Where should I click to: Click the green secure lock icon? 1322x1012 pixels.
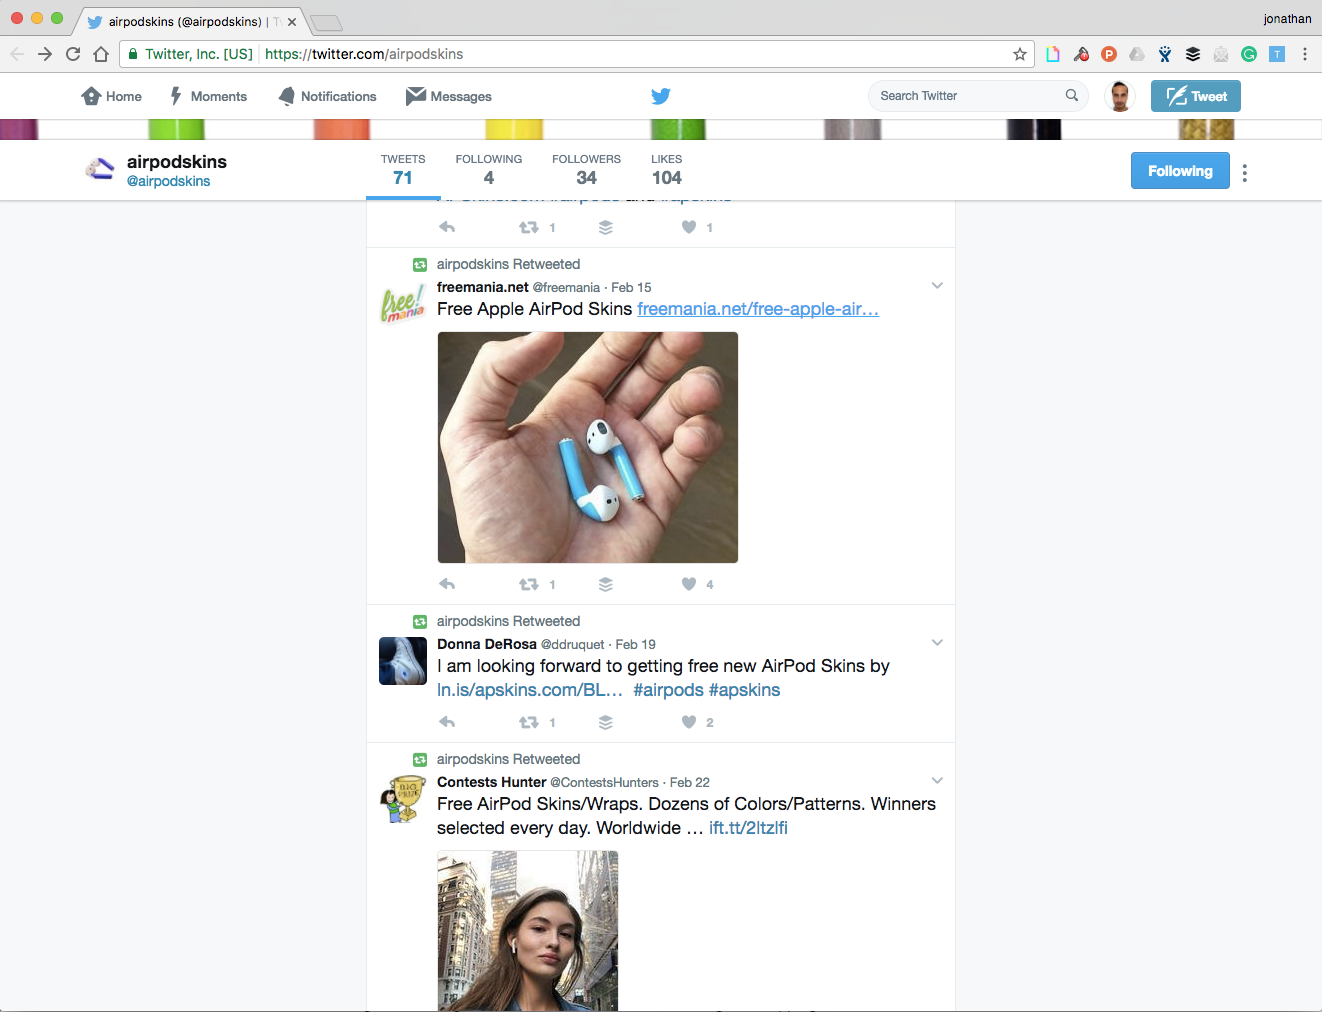[x=133, y=54]
